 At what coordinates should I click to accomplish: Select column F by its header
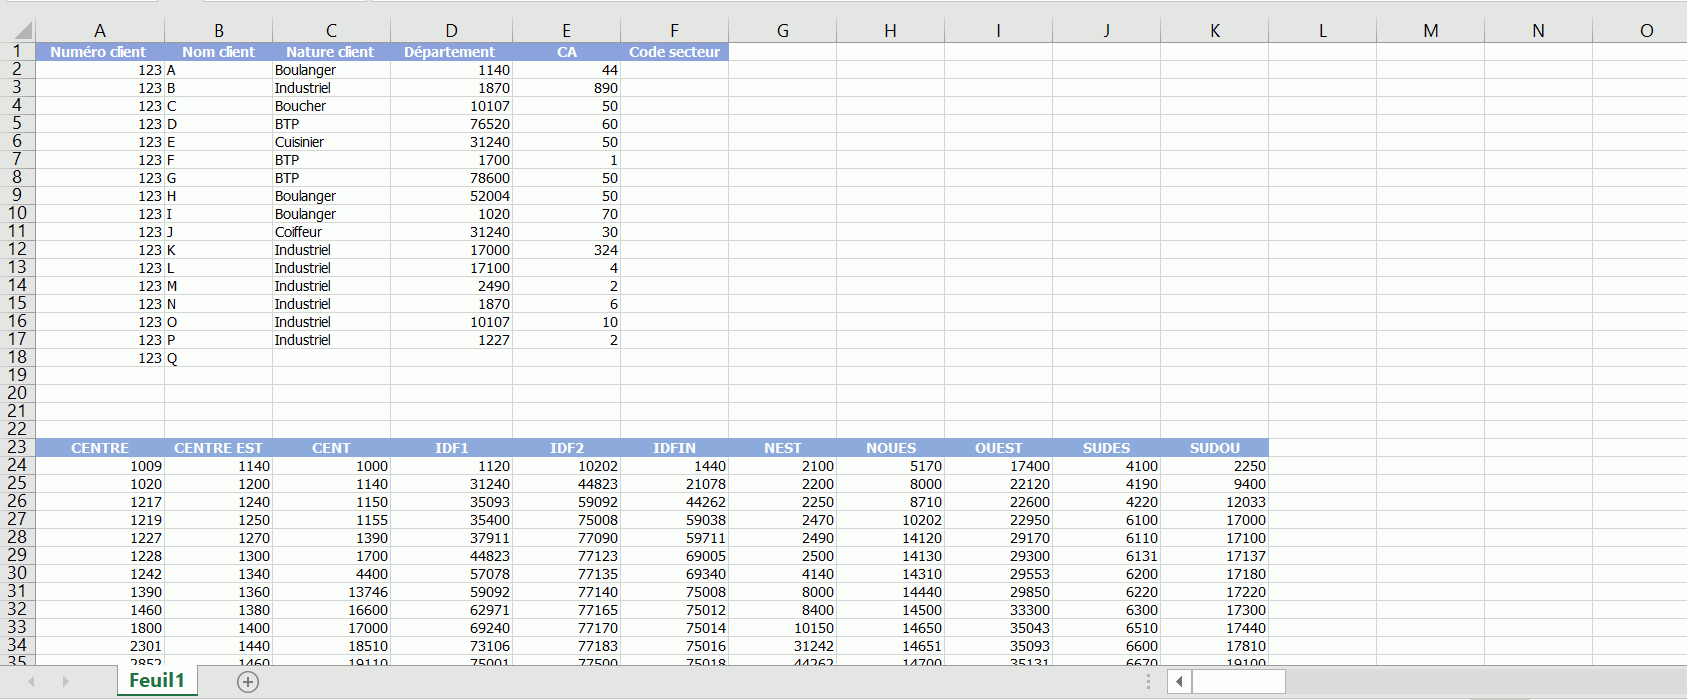click(x=674, y=31)
